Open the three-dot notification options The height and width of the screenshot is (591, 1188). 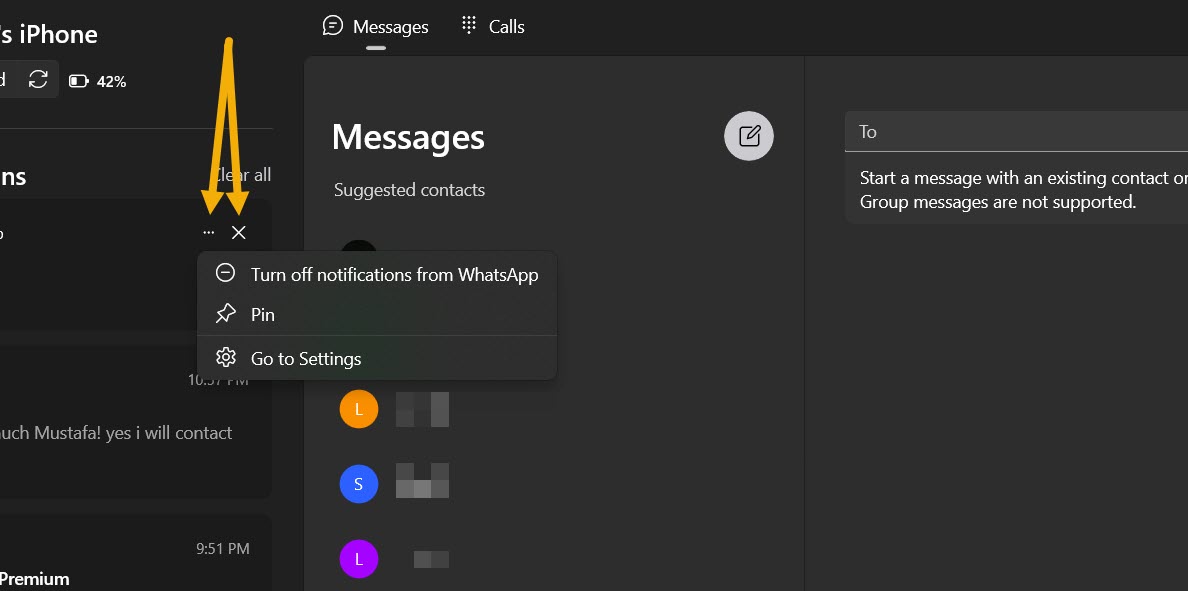click(208, 233)
